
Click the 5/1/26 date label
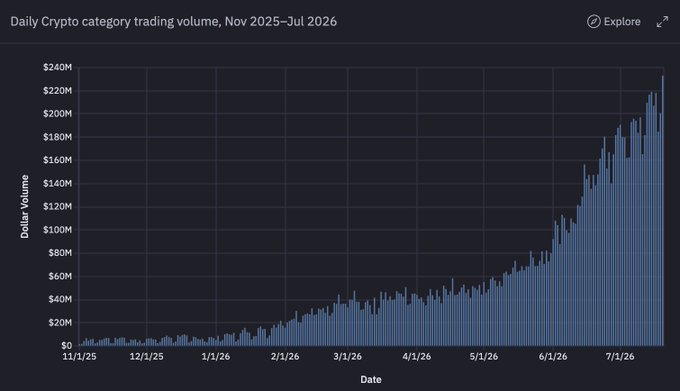coord(484,357)
